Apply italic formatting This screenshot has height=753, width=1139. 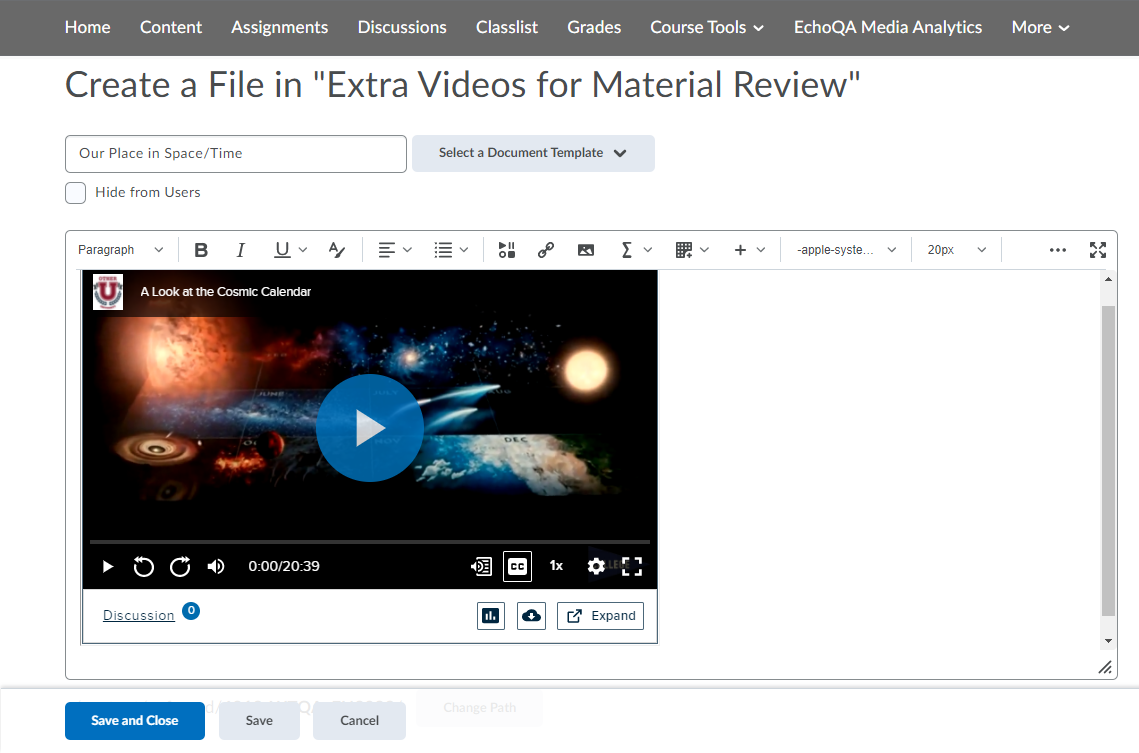(240, 250)
